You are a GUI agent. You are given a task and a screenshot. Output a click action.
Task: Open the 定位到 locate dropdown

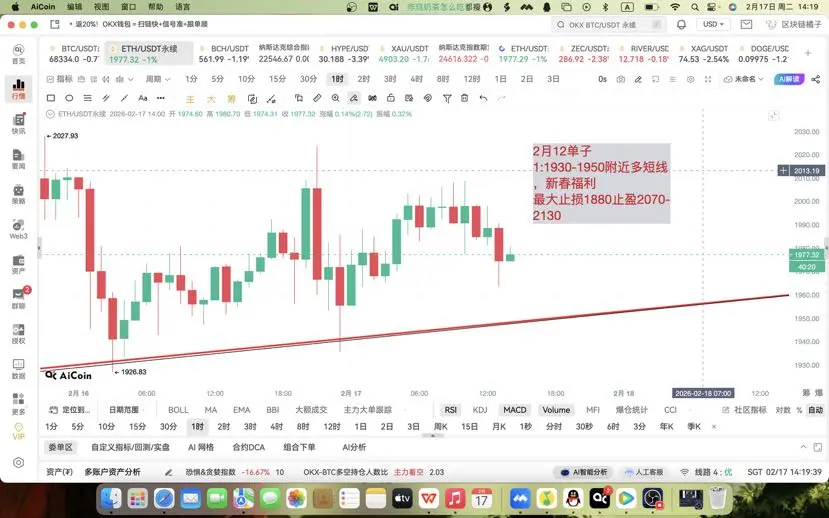point(70,410)
